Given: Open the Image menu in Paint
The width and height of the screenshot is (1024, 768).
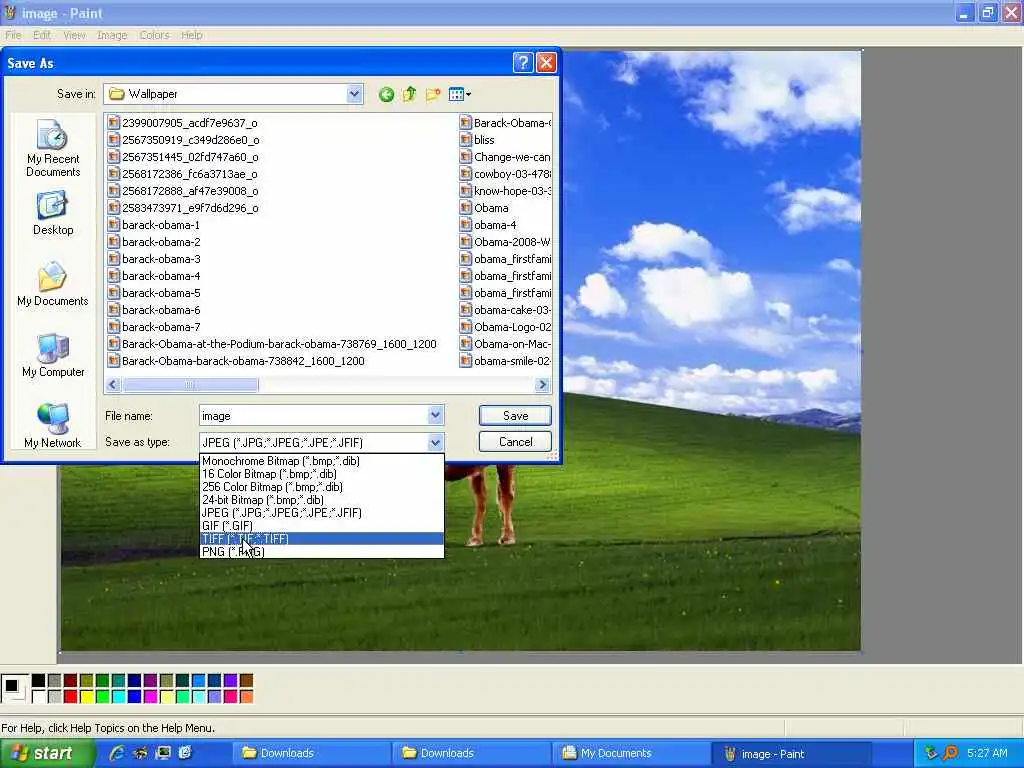Looking at the screenshot, I should coord(112,35).
